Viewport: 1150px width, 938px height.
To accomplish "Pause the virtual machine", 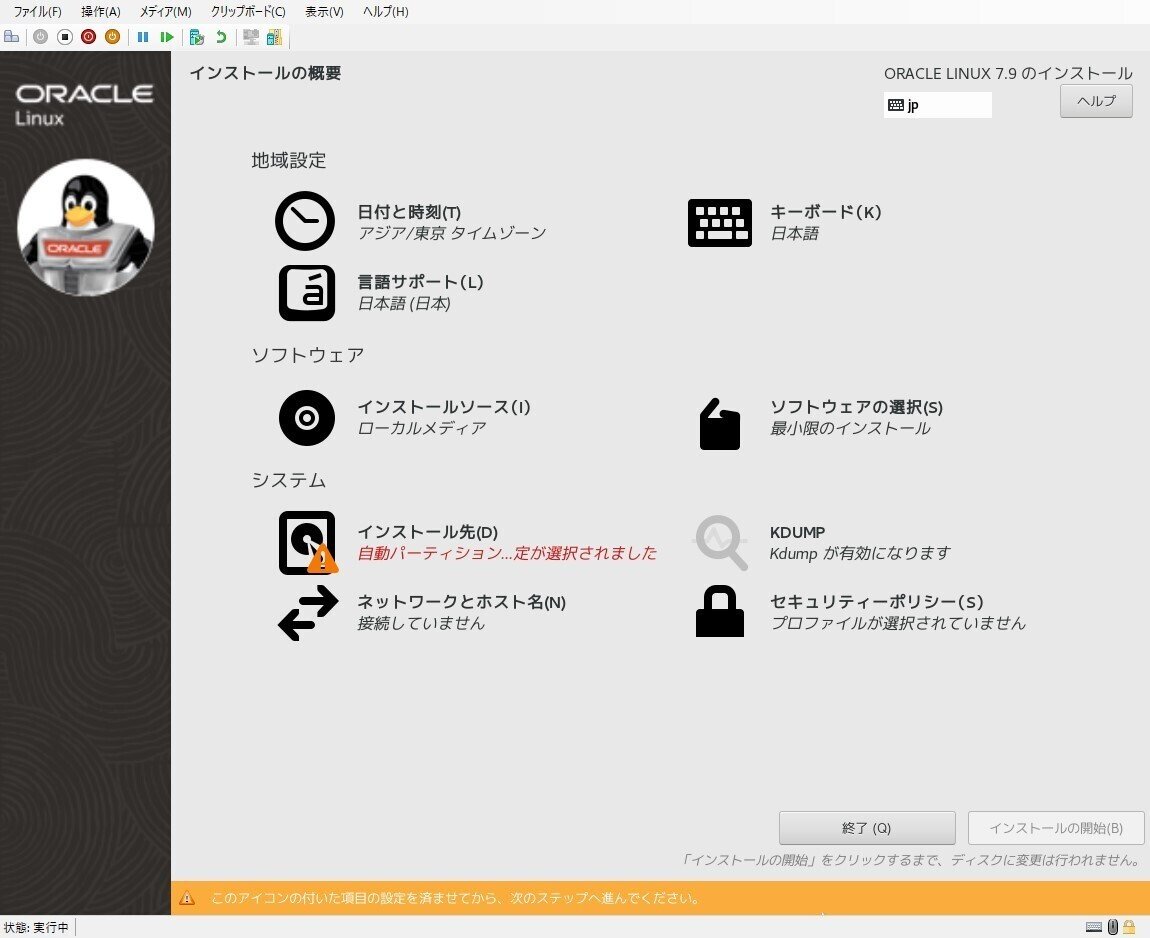I will click(x=143, y=37).
